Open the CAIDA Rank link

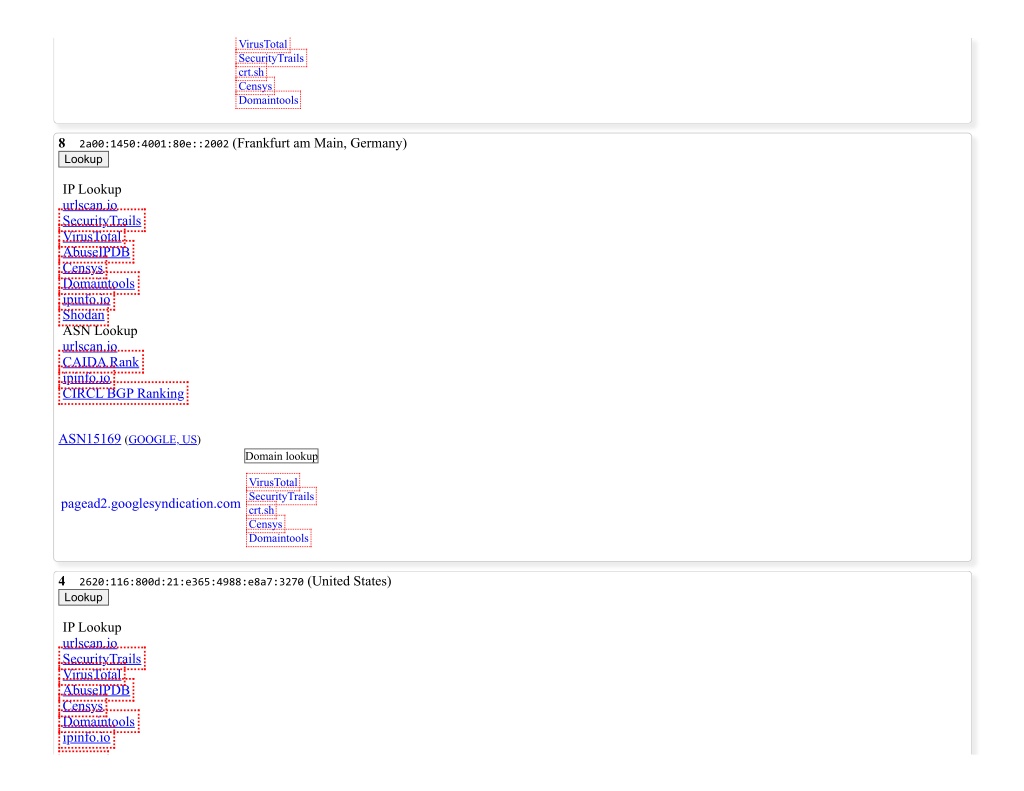tap(100, 362)
